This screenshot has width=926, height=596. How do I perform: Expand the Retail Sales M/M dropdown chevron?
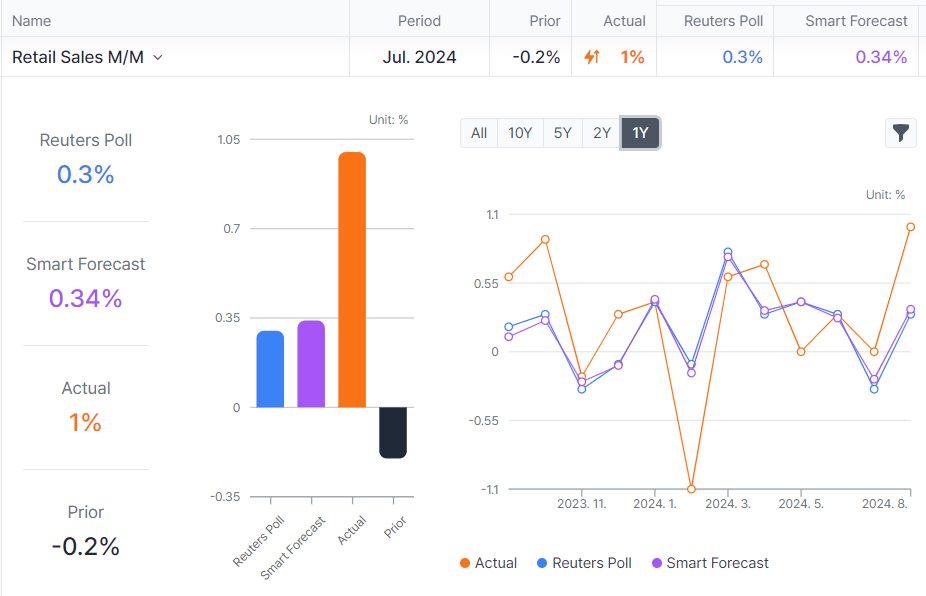(x=158, y=58)
